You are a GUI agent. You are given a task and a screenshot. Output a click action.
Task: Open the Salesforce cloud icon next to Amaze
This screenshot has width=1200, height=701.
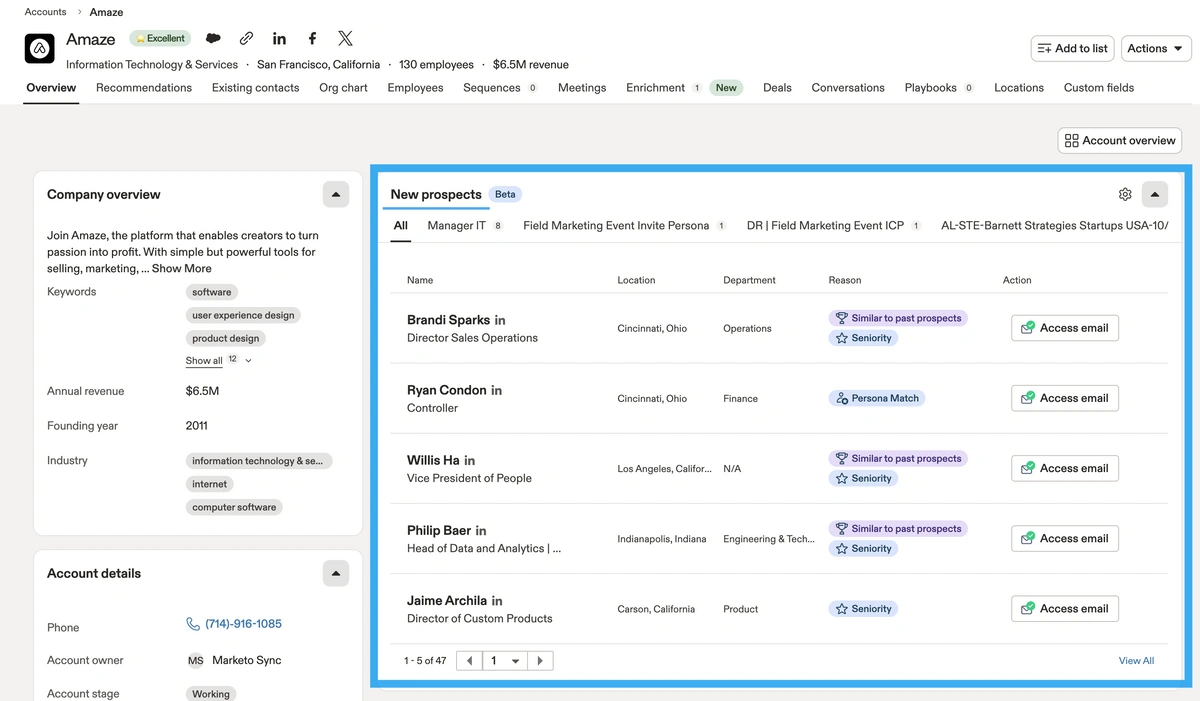pyautogui.click(x=213, y=38)
